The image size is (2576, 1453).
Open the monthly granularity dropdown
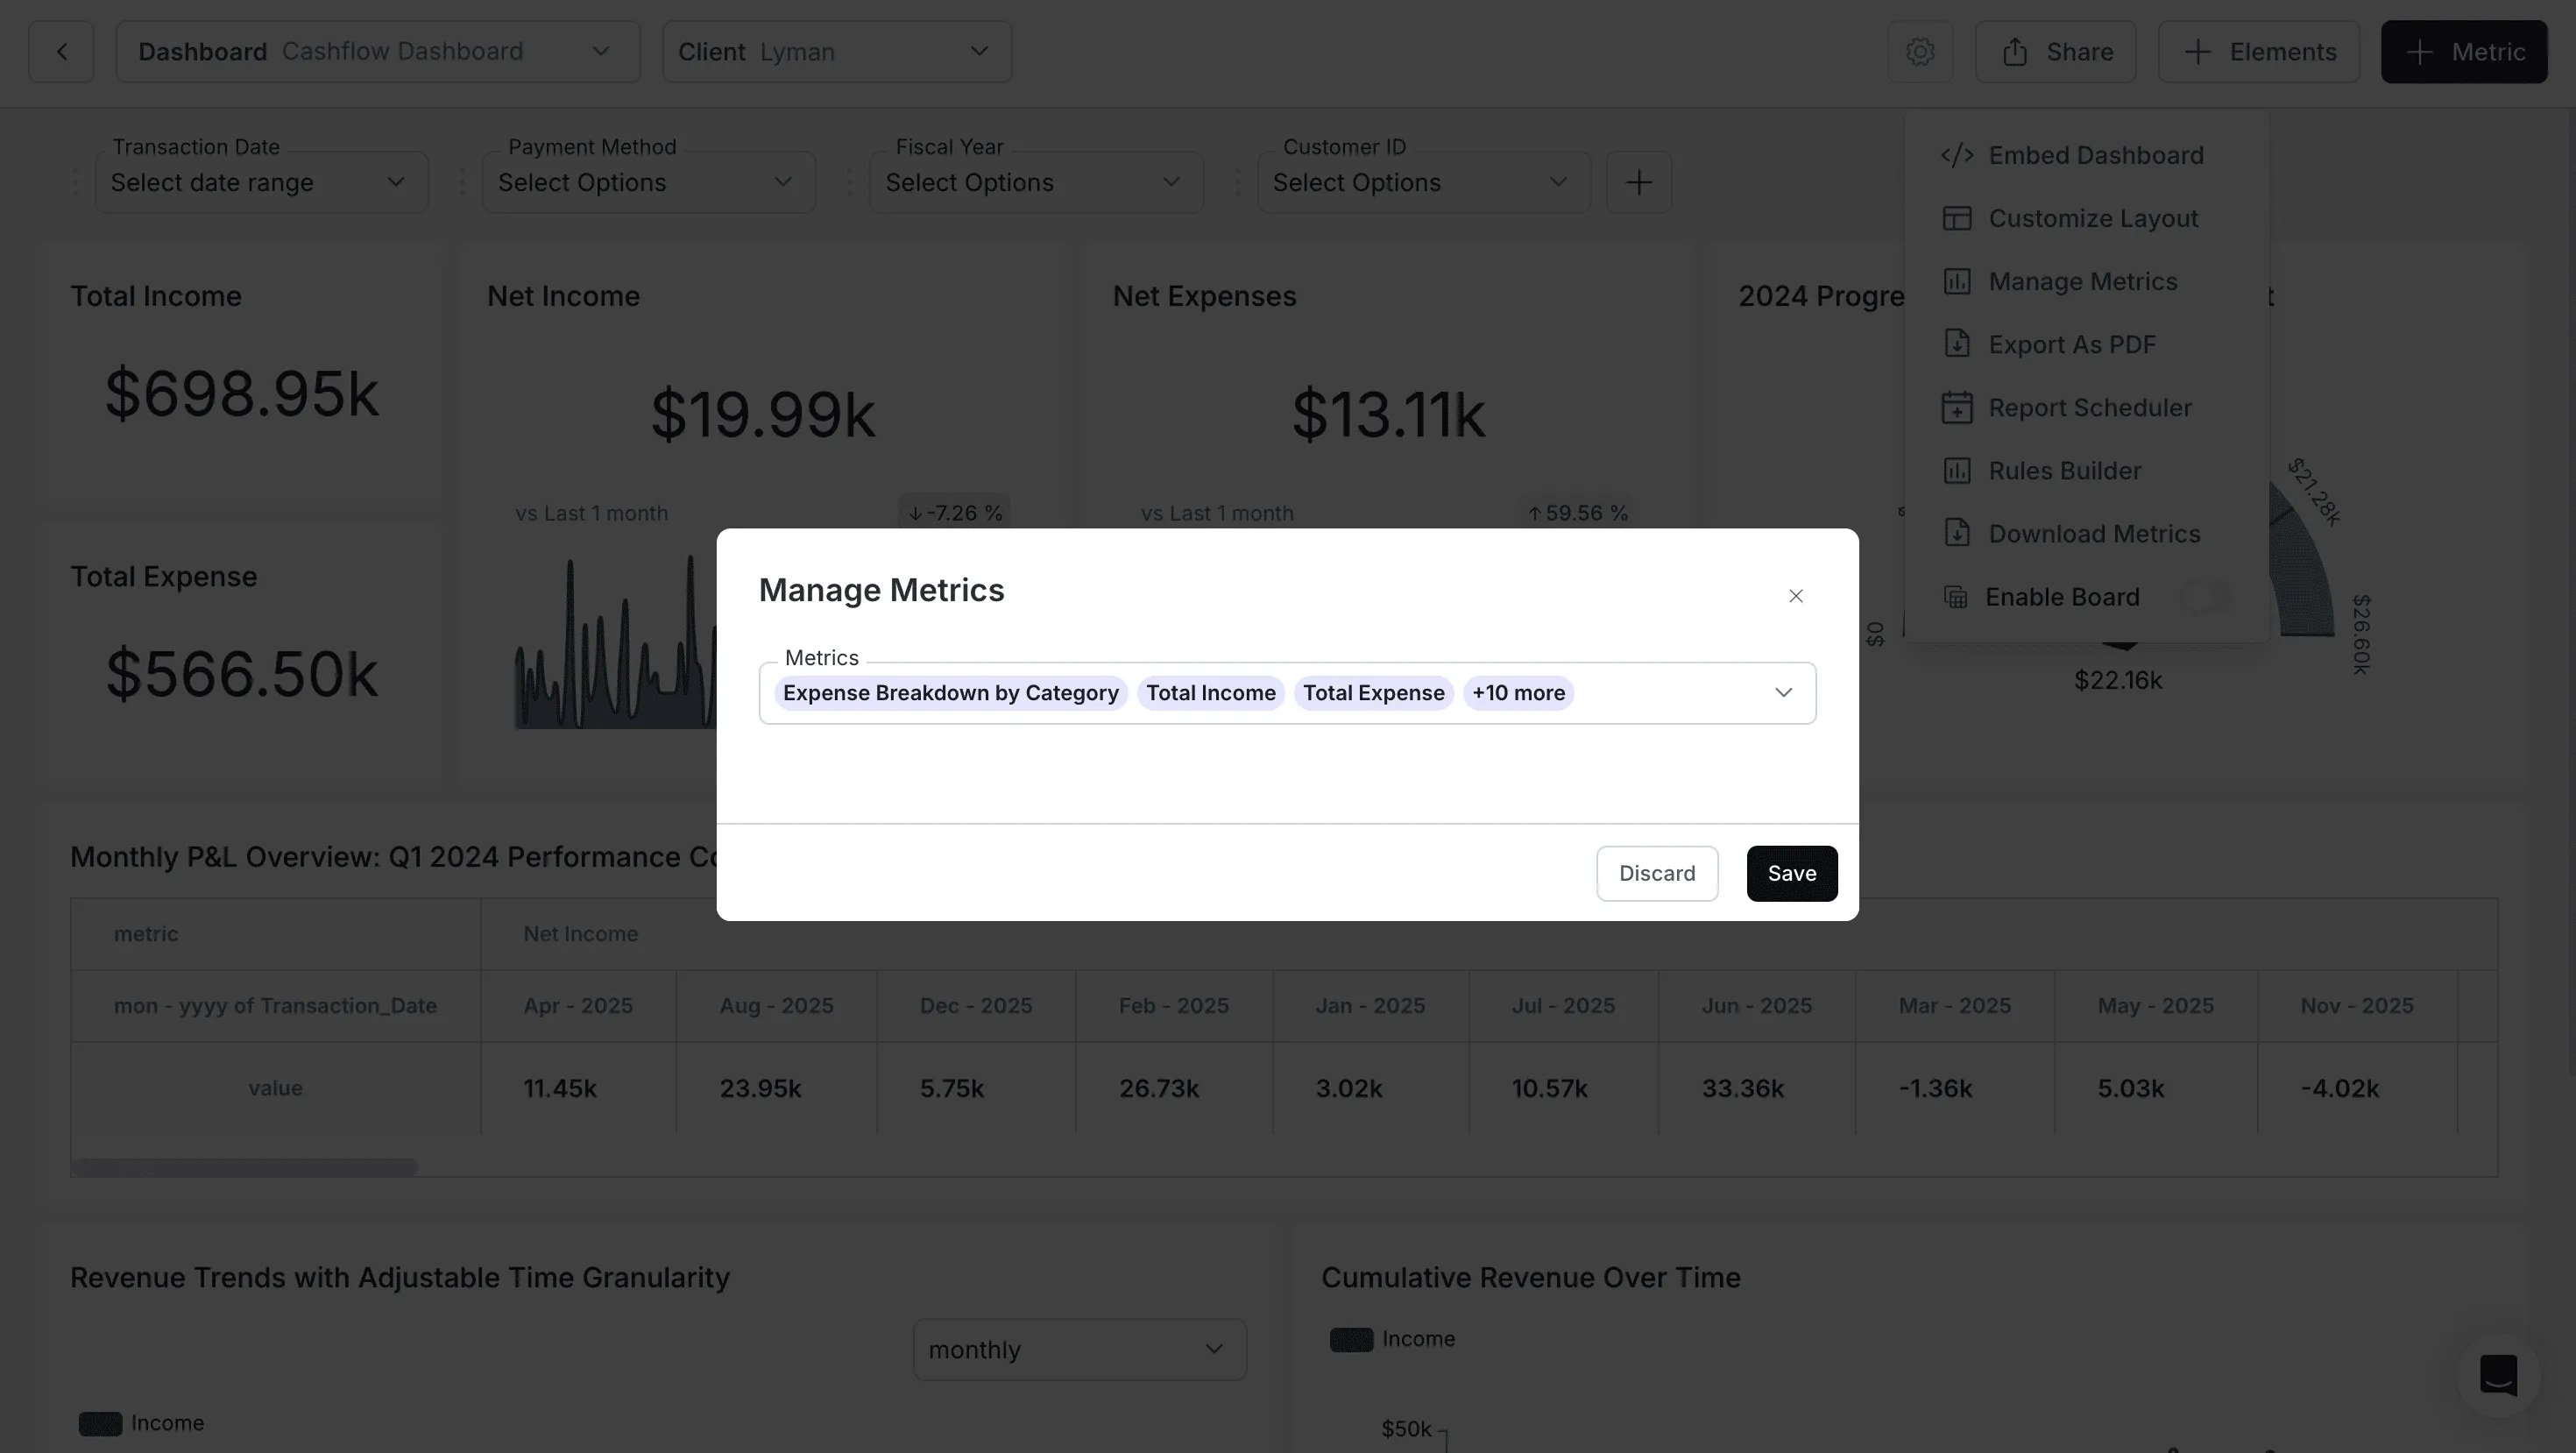tap(1080, 1350)
